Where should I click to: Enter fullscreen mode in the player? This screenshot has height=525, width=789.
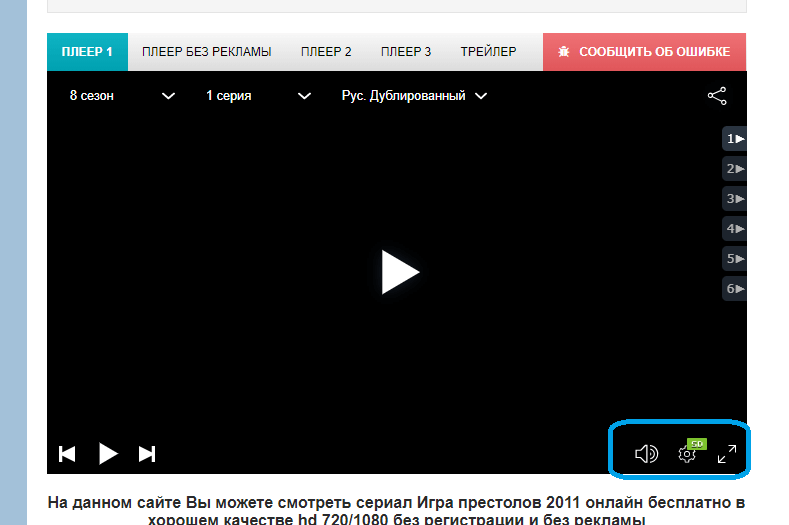[727, 454]
